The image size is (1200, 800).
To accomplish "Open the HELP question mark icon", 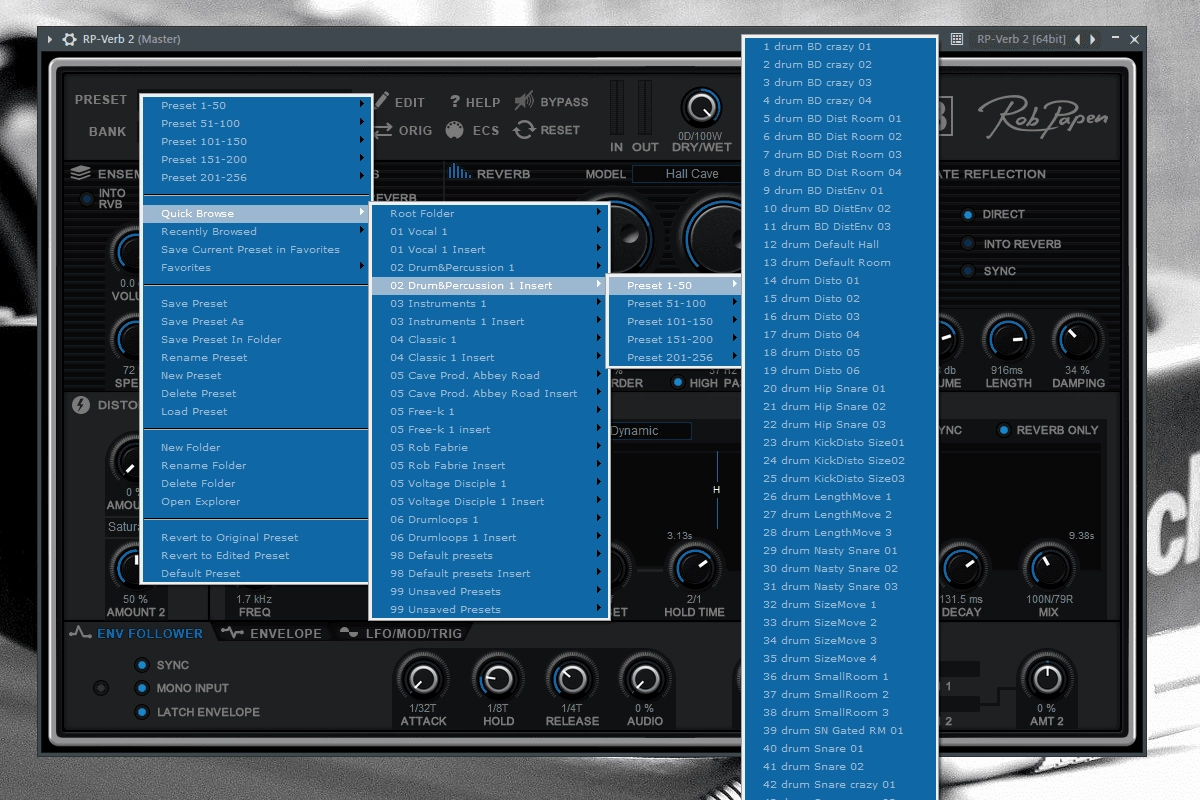I will pyautogui.click(x=454, y=102).
